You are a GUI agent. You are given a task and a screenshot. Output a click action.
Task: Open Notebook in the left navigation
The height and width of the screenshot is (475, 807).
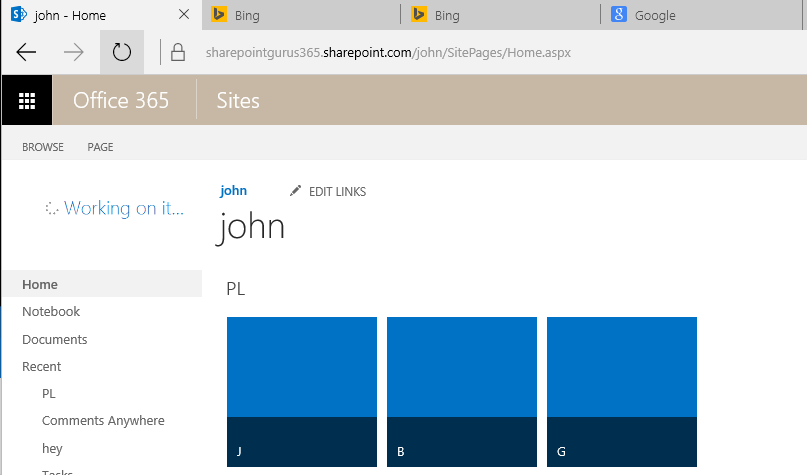(51, 311)
